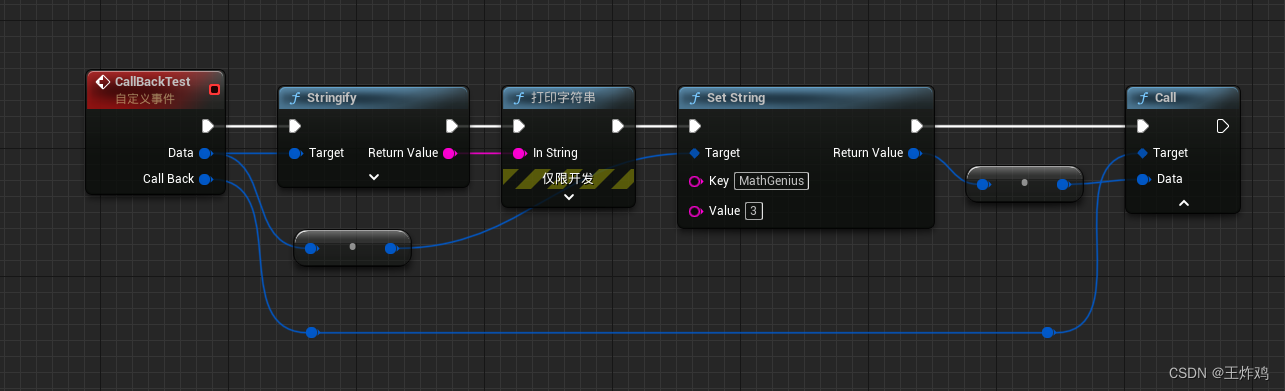Click the Call Back output pin
Screen dimensions: 1285x391
tap(205, 179)
